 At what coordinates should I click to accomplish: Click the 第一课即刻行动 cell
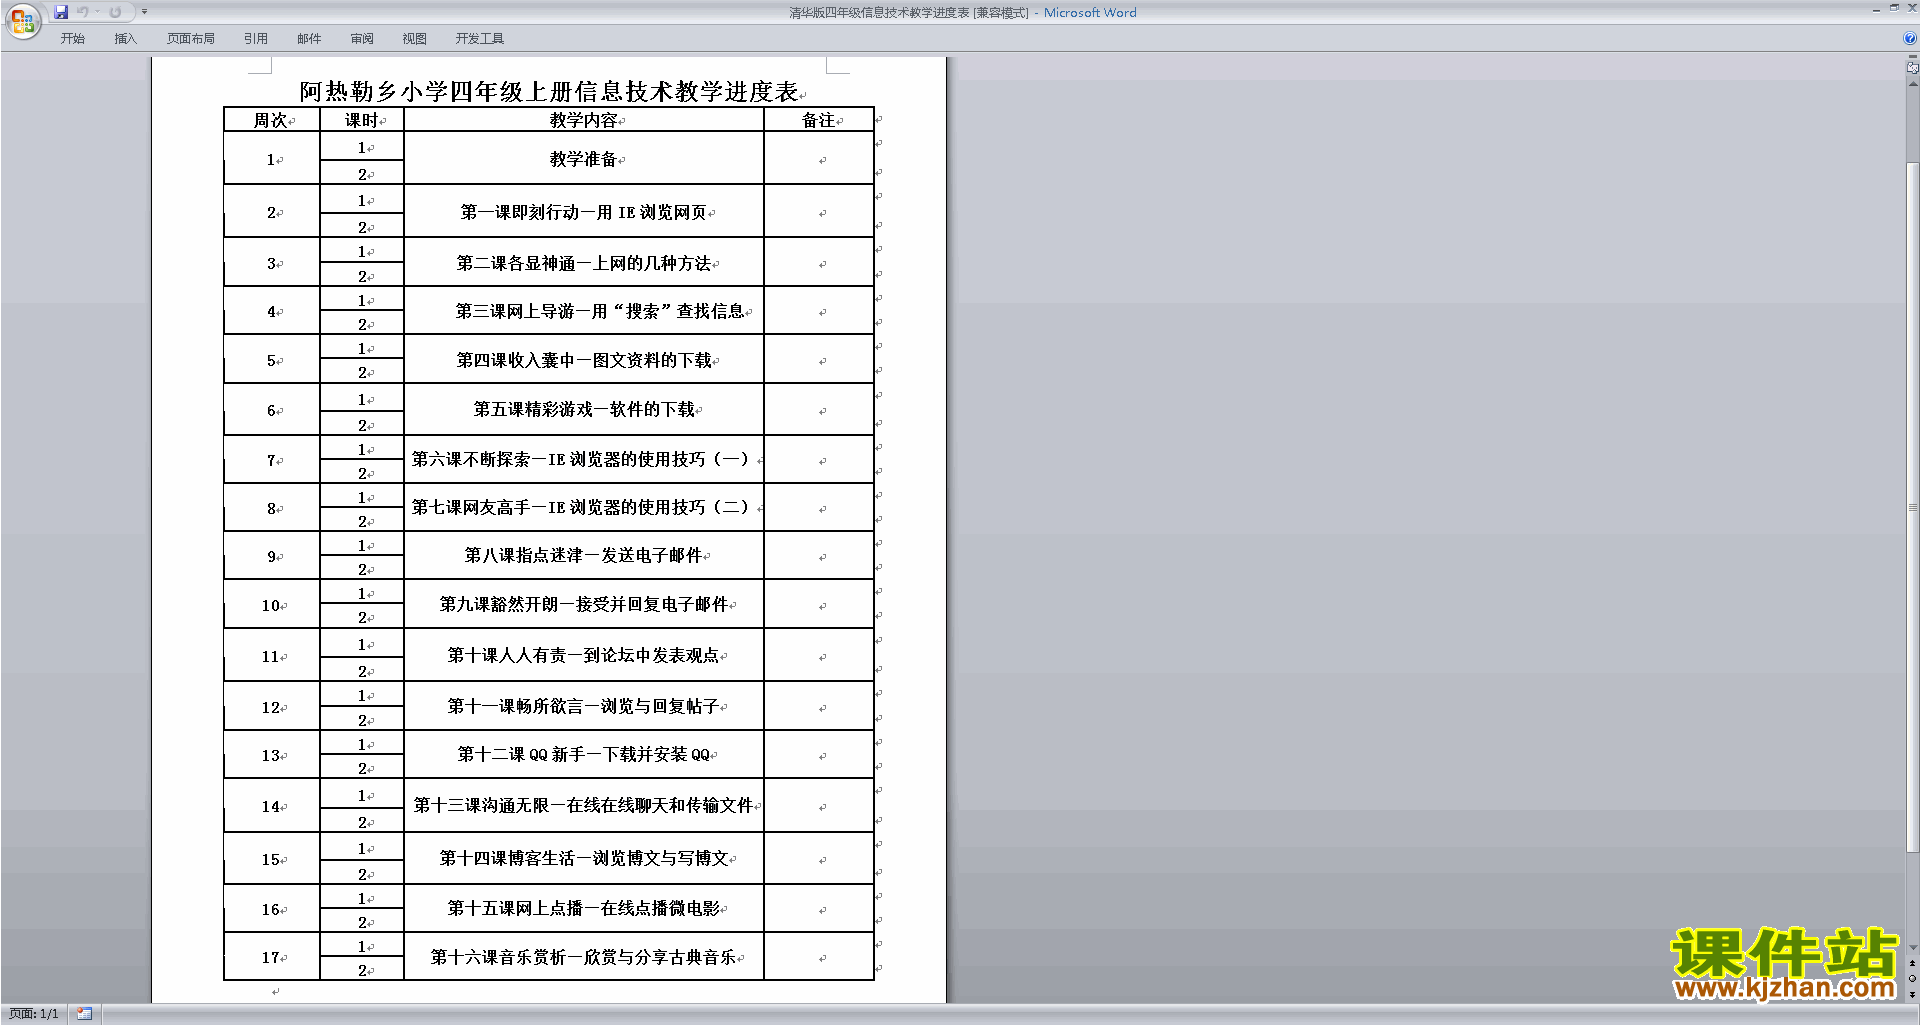tap(584, 212)
